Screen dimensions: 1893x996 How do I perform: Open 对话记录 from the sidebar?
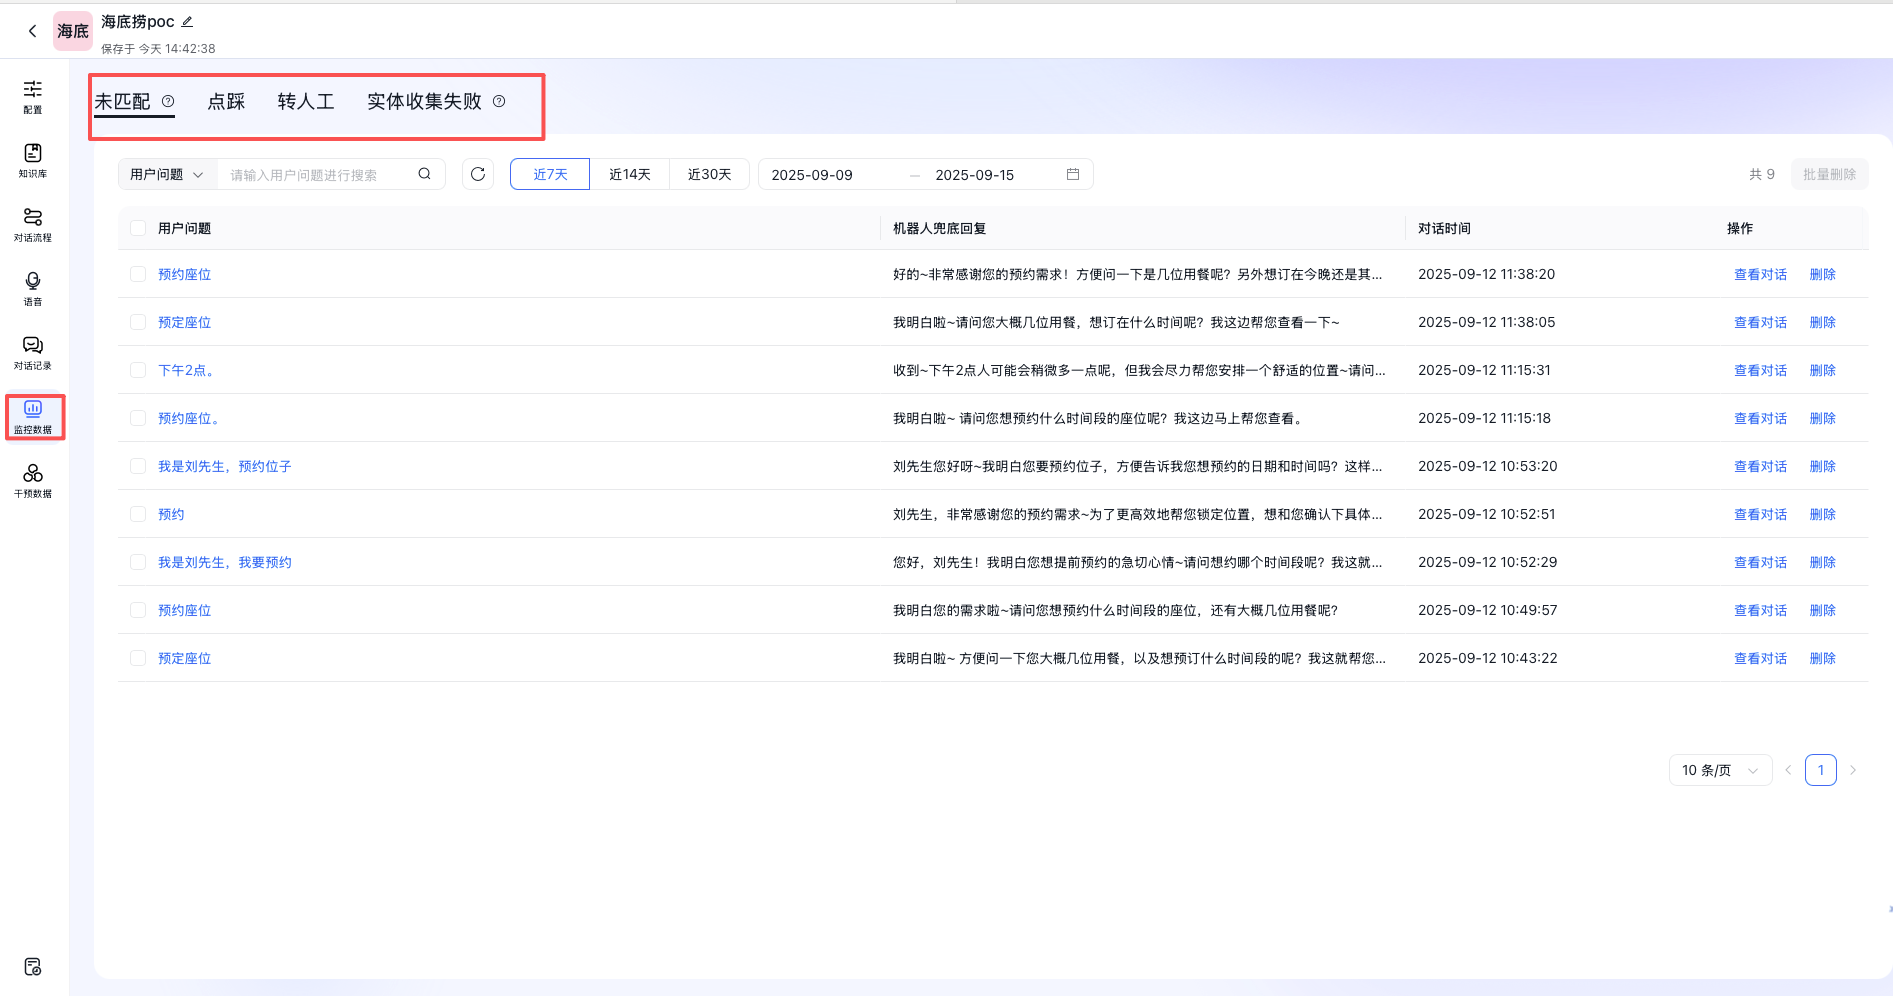point(33,351)
